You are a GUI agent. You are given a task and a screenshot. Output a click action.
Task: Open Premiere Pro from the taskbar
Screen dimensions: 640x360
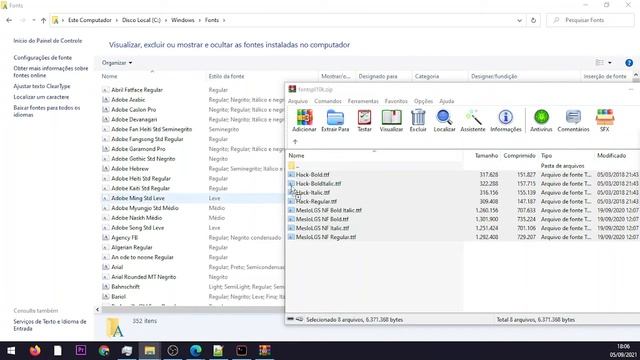point(81,351)
